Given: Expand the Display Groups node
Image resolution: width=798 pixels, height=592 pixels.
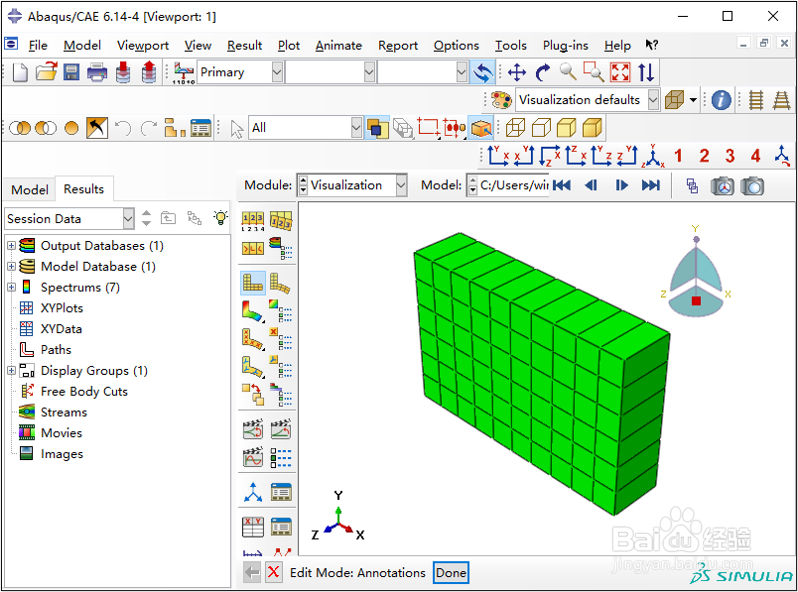Looking at the screenshot, I should (11, 371).
